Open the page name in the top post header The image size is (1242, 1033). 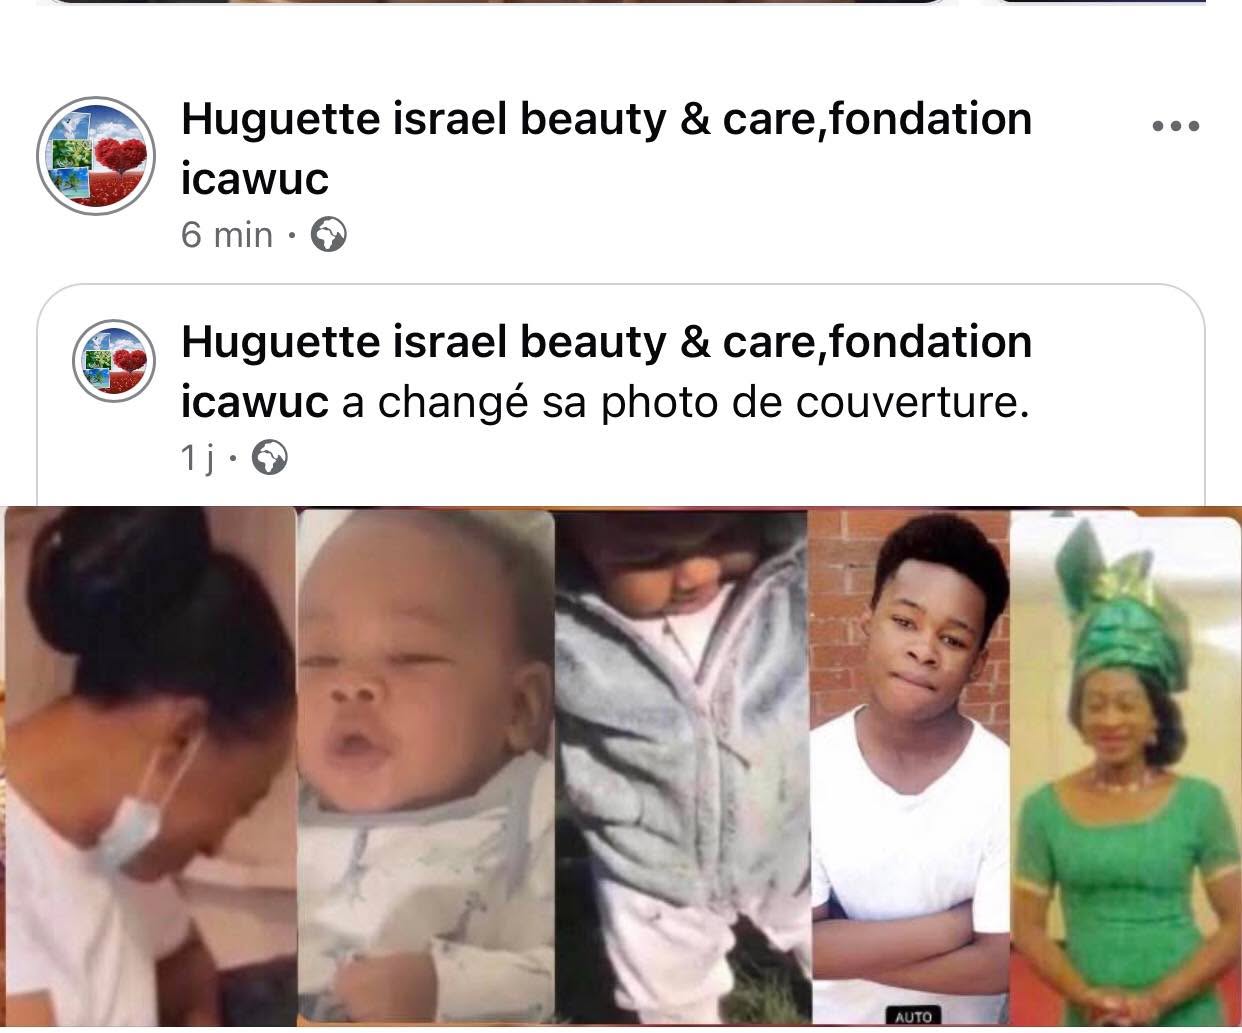(x=606, y=148)
